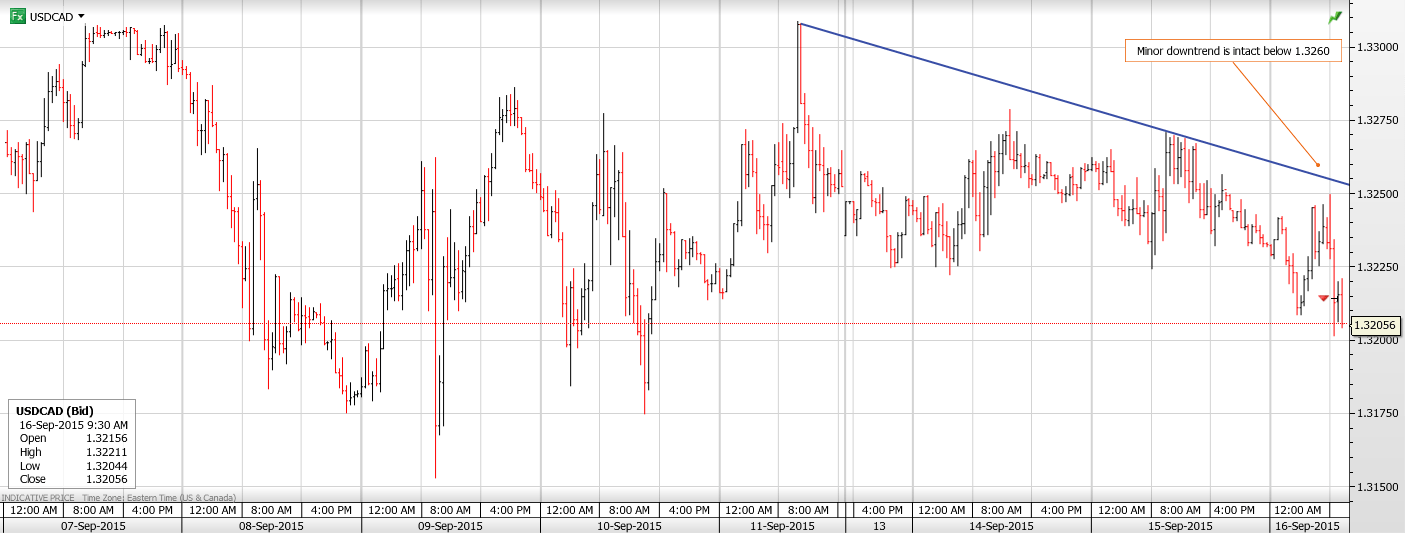Click the orange dot at annotation arrow tip

[1318, 165]
